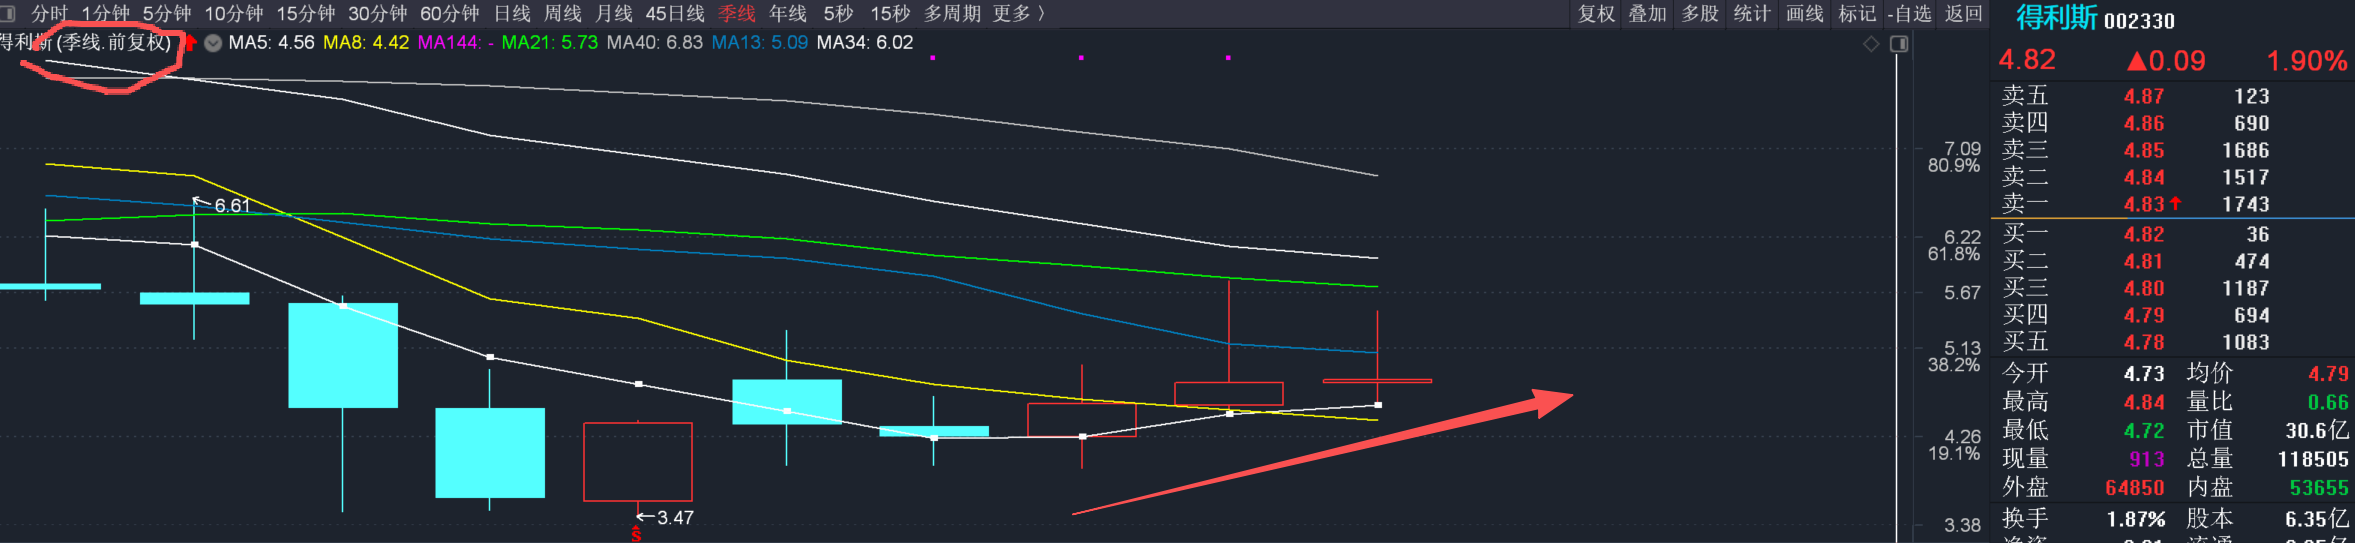Click the 最高 value 4.84
Screen dimensions: 2355x543
[2144, 402]
